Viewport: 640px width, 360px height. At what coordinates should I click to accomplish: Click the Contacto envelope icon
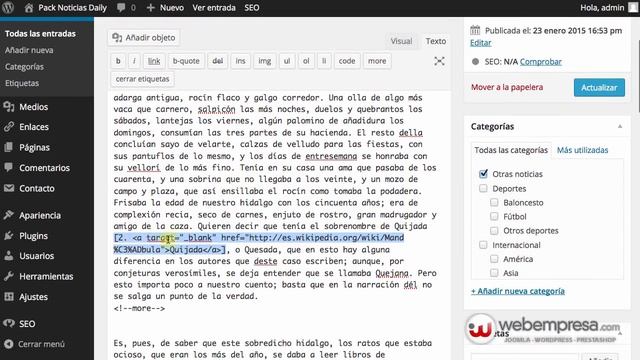point(9,188)
